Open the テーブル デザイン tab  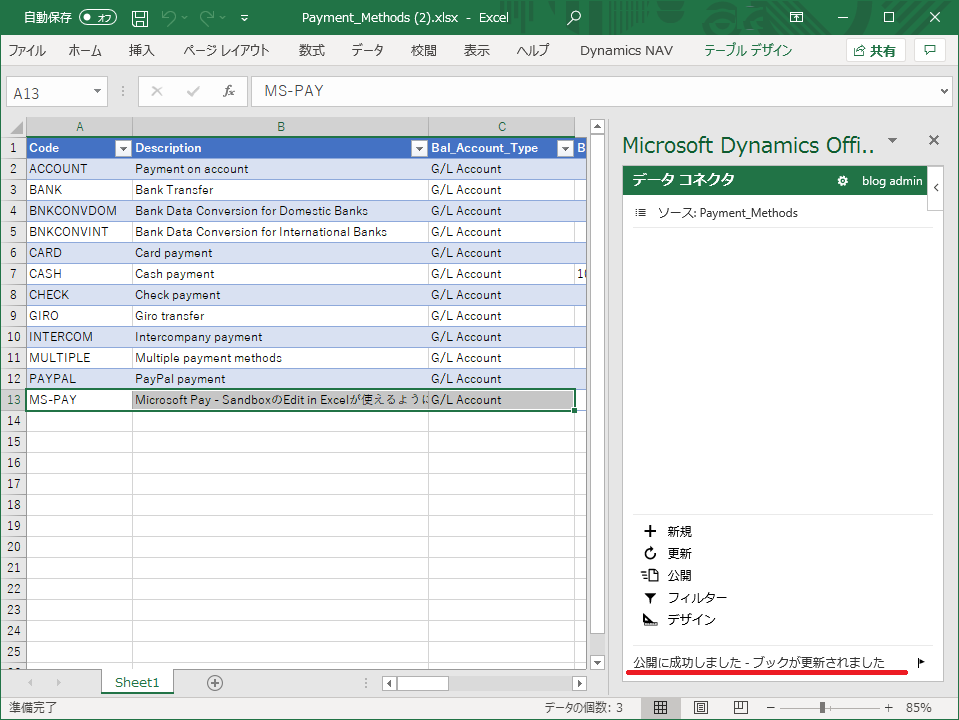click(747, 50)
